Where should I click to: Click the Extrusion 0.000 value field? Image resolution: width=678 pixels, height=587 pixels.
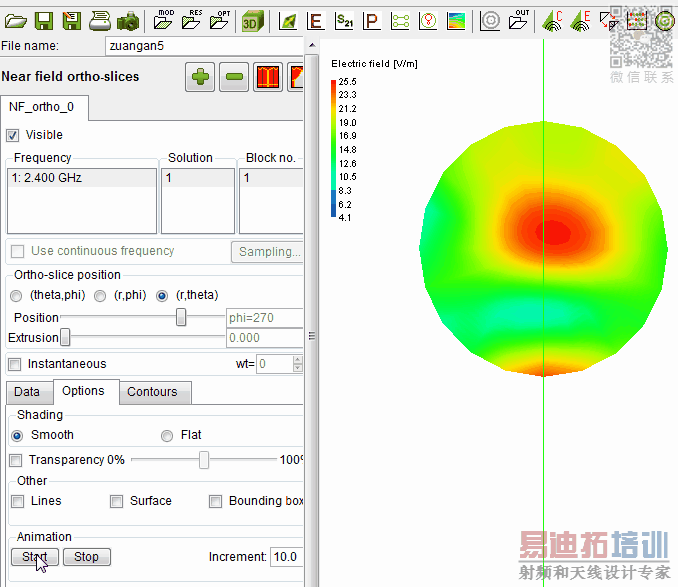264,338
